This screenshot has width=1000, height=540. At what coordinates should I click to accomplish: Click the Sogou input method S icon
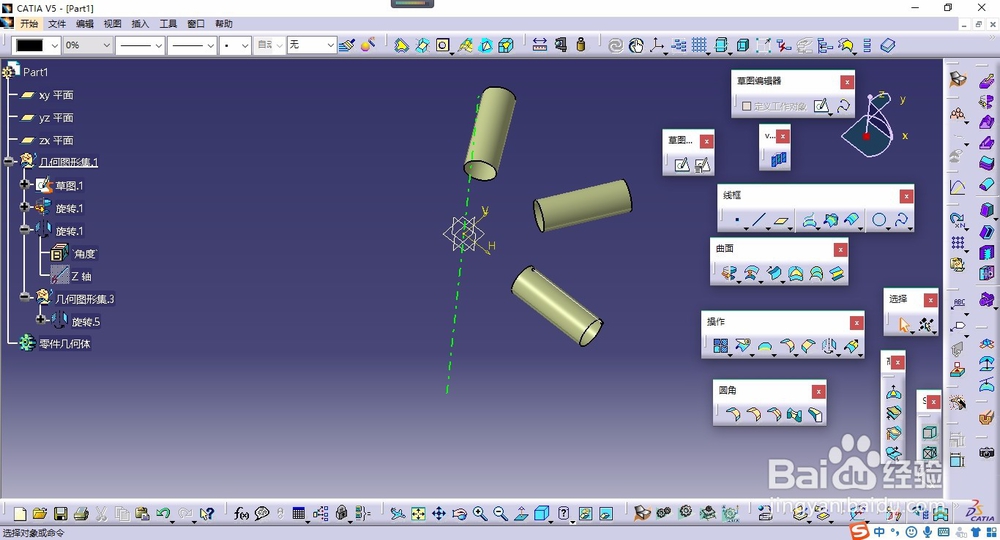pyautogui.click(x=860, y=530)
